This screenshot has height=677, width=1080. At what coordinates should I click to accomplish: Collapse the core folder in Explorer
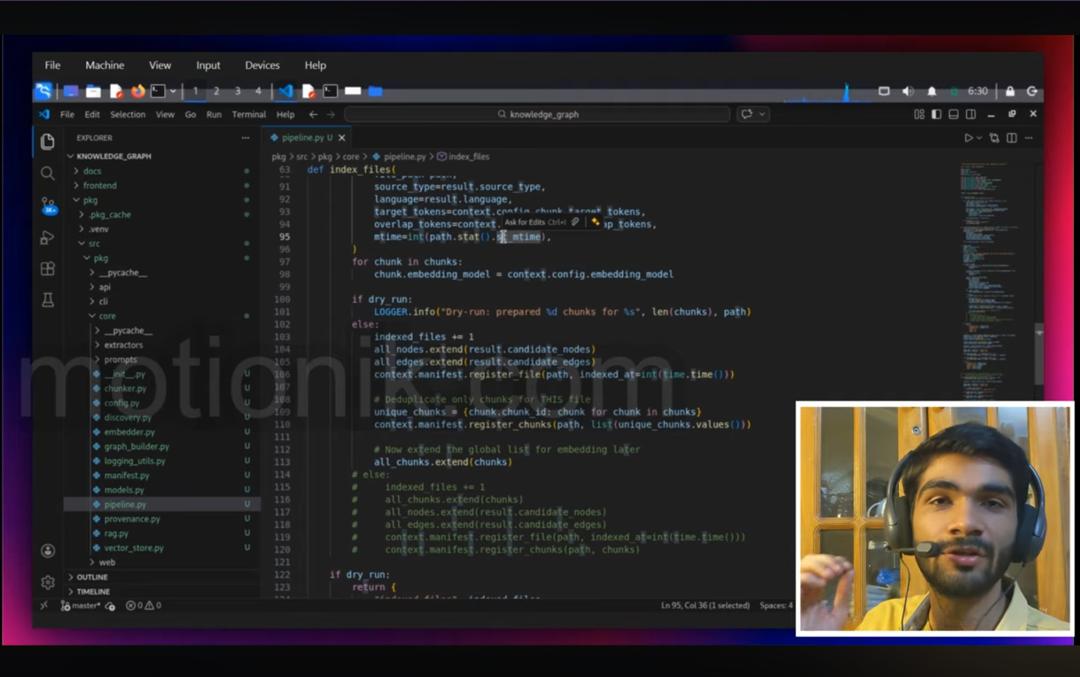pyautogui.click(x=106, y=316)
